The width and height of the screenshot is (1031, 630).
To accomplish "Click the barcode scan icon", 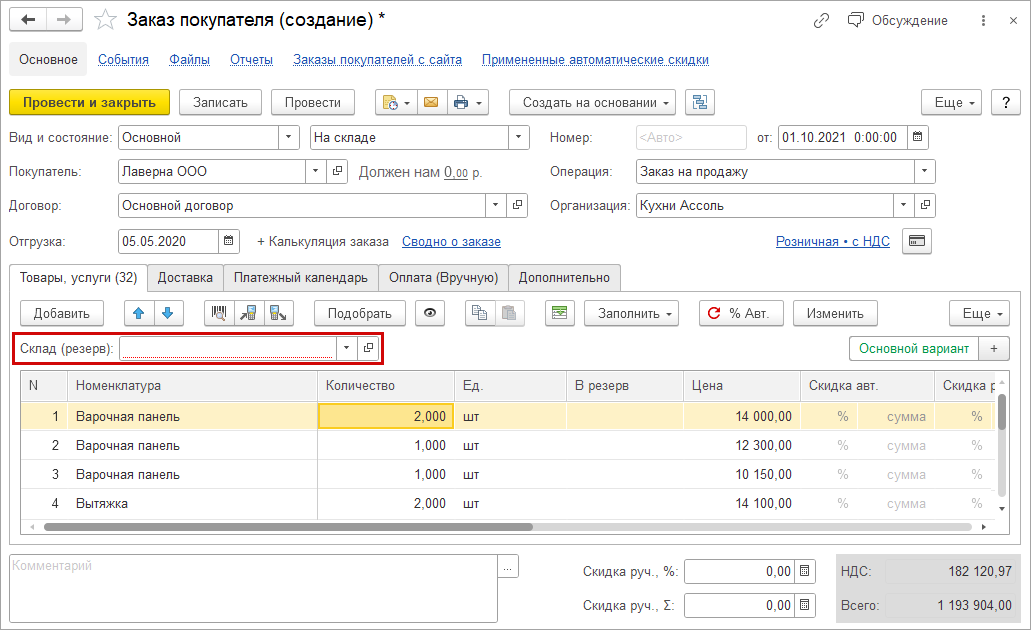I will [x=219, y=313].
